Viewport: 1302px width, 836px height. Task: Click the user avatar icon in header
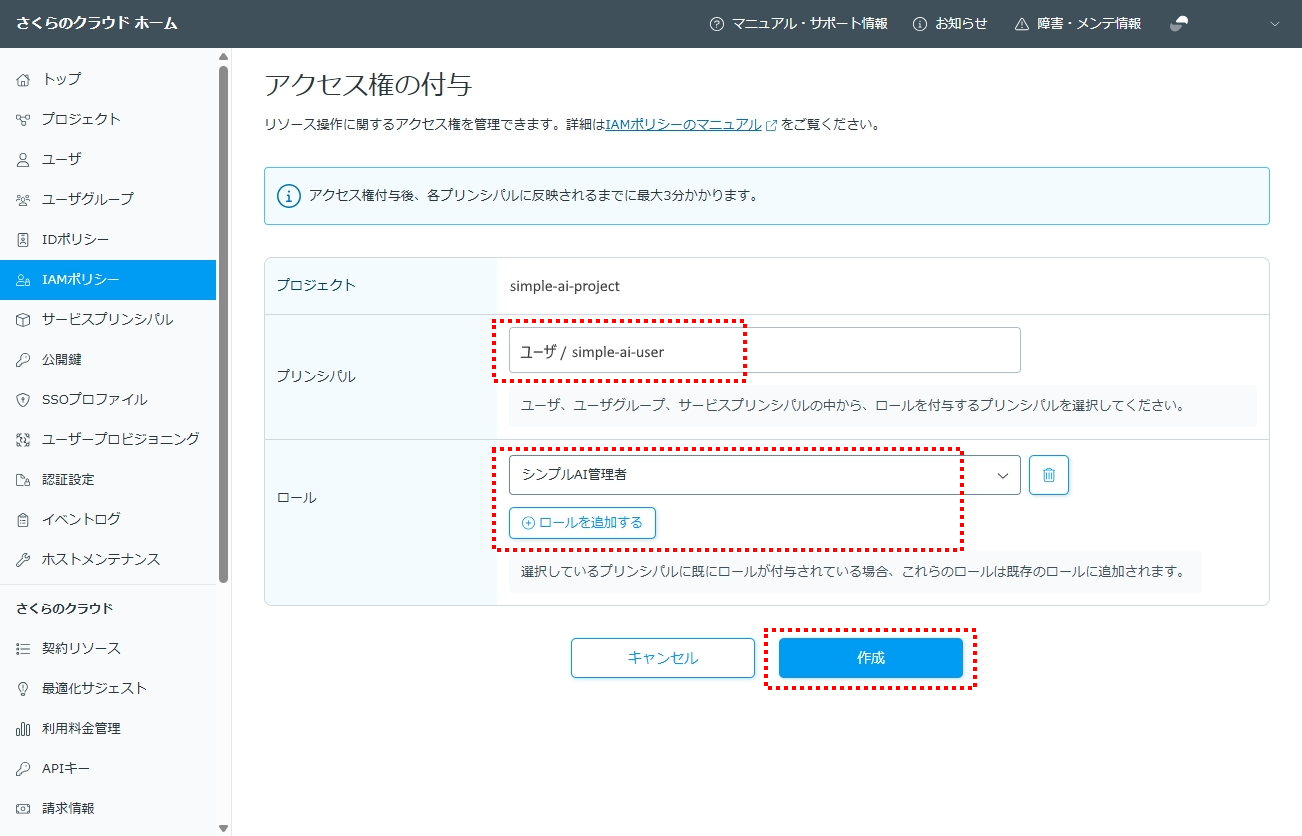[x=1179, y=24]
